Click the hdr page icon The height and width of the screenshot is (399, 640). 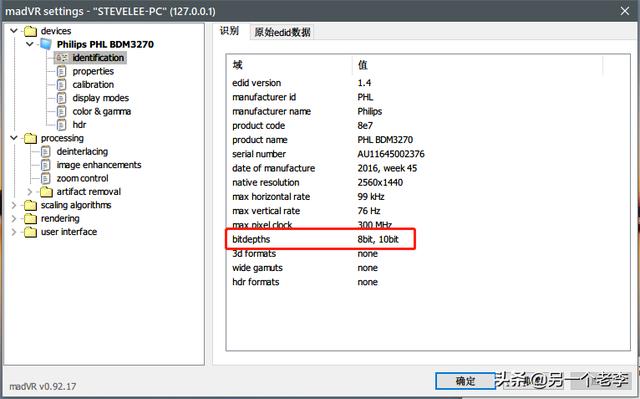(61, 125)
